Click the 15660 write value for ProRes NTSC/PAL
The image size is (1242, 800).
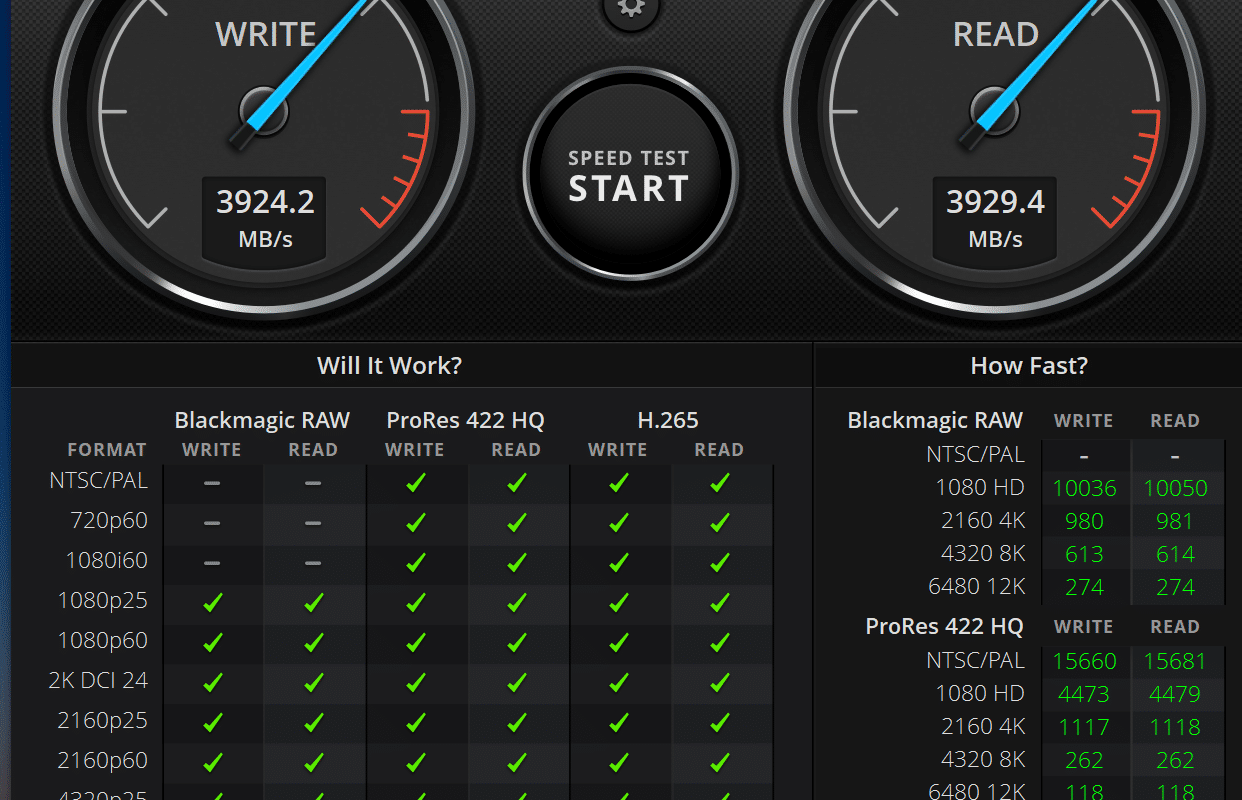tap(1084, 662)
